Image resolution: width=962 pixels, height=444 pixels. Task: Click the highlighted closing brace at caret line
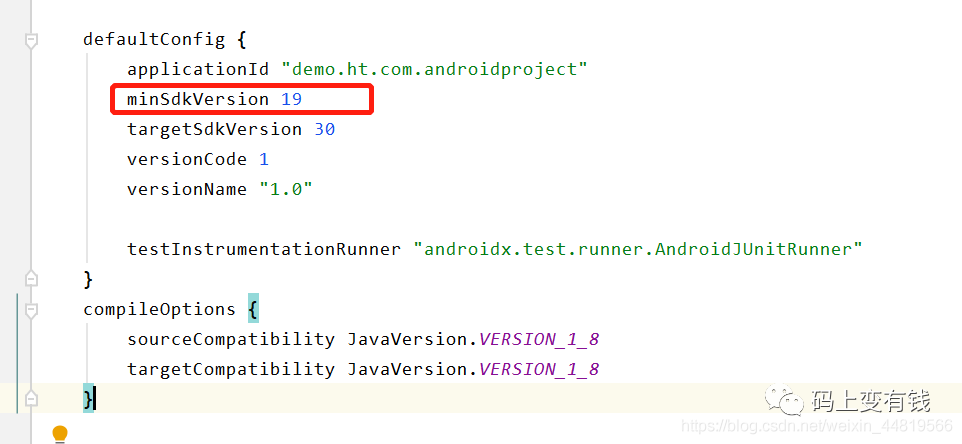(88, 400)
